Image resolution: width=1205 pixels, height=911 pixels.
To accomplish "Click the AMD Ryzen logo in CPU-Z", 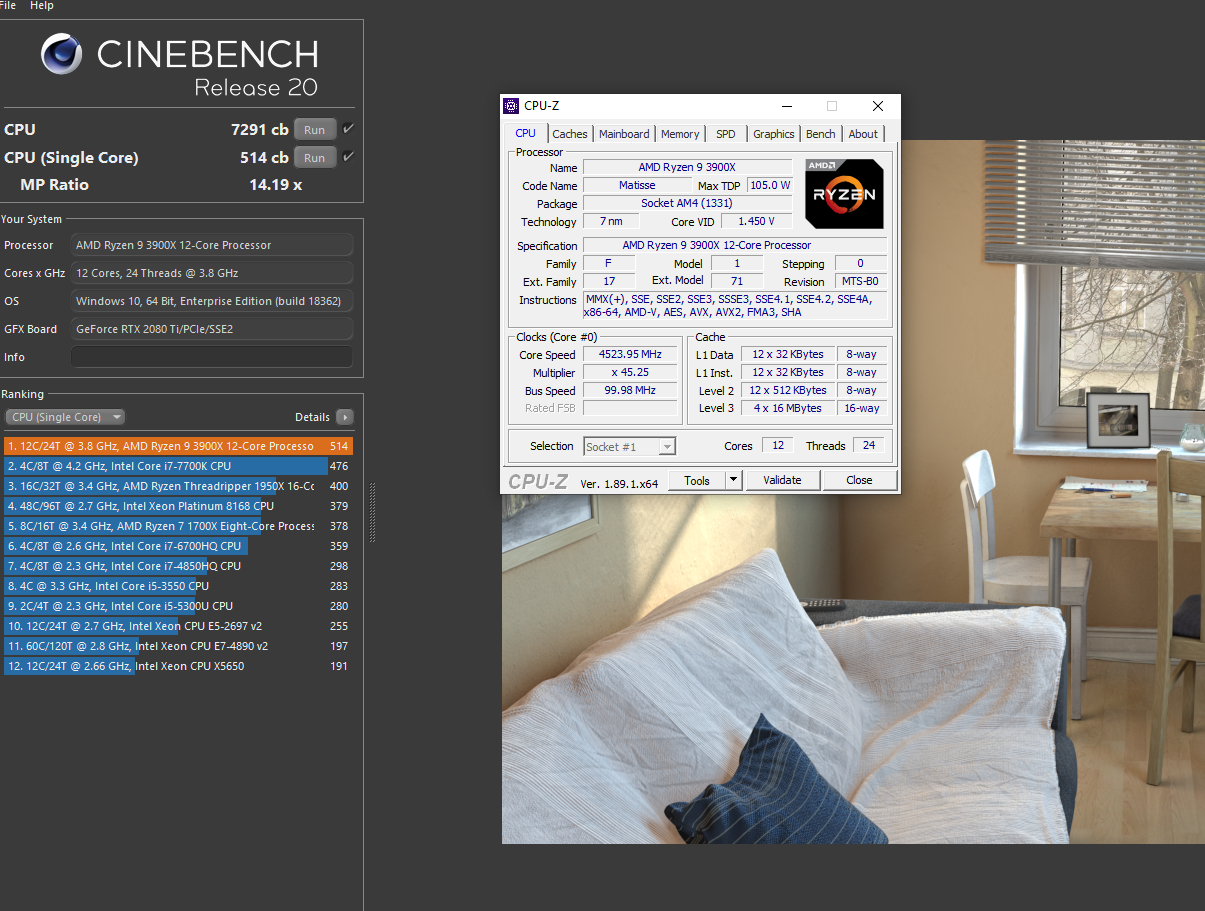I will click(x=845, y=194).
